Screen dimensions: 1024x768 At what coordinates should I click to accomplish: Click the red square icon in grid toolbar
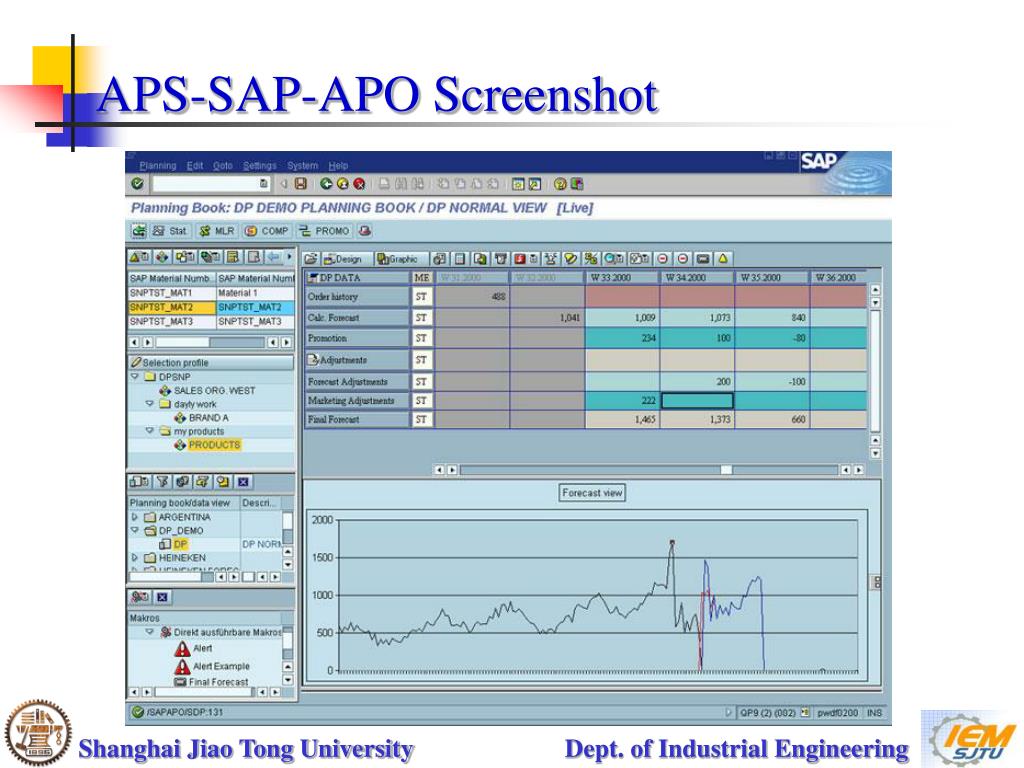pyautogui.click(x=520, y=259)
